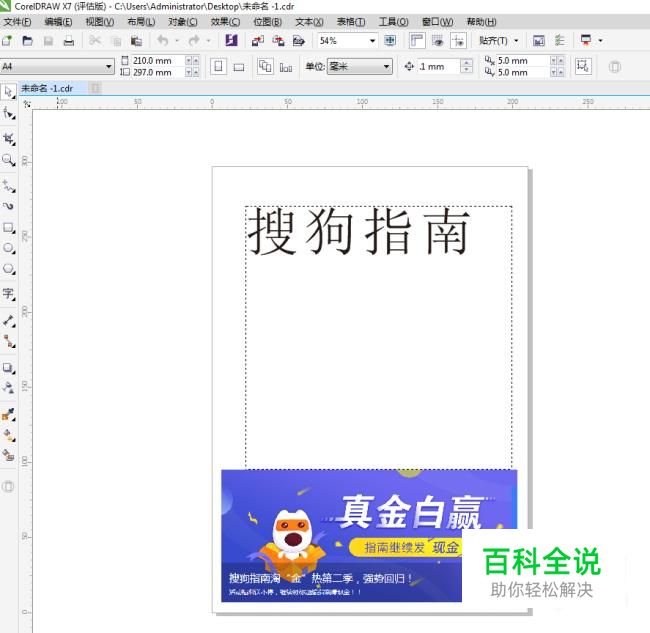Viewport: 650px width, 633px height.
Task: Select the Drop Shadow tool
Action: pos(8,368)
